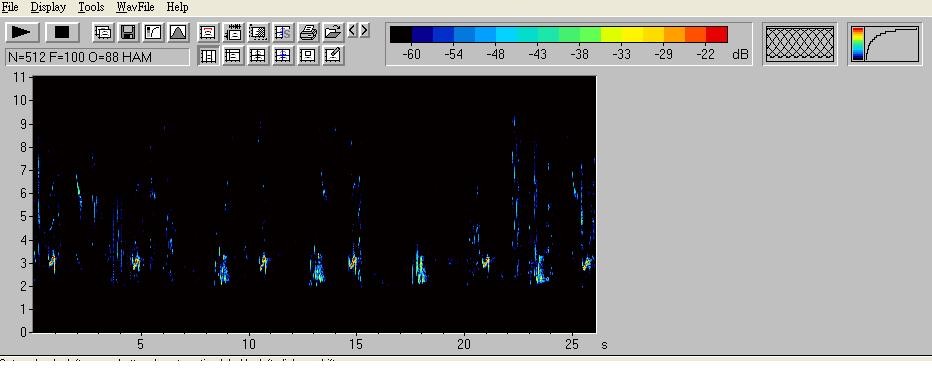
Task: Click the pencil edit icon in second row
Action: (x=333, y=55)
